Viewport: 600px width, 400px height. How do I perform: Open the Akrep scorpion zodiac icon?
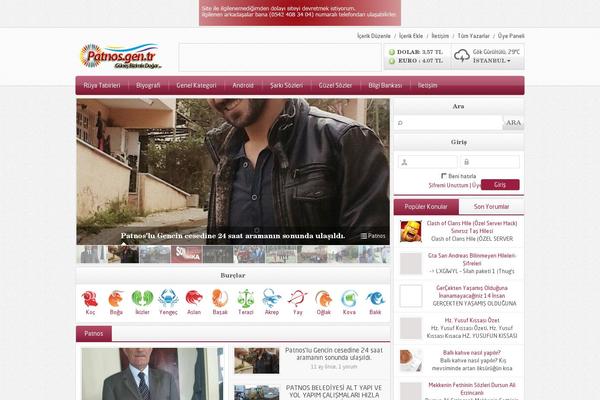coord(272,298)
